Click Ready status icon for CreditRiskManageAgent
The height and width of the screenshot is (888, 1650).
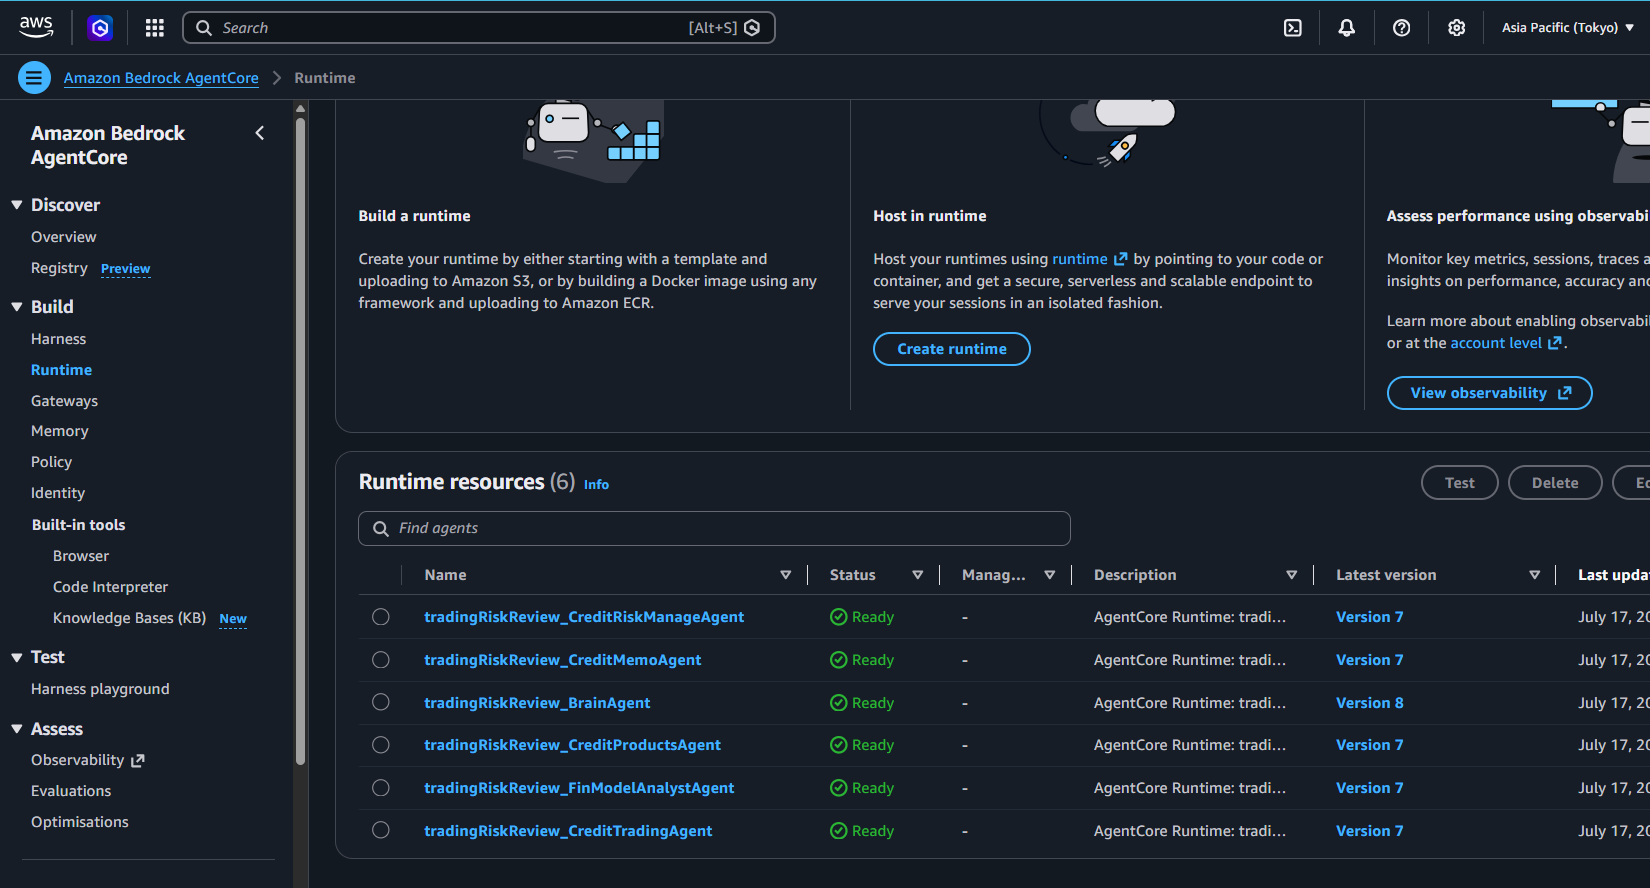coord(839,617)
